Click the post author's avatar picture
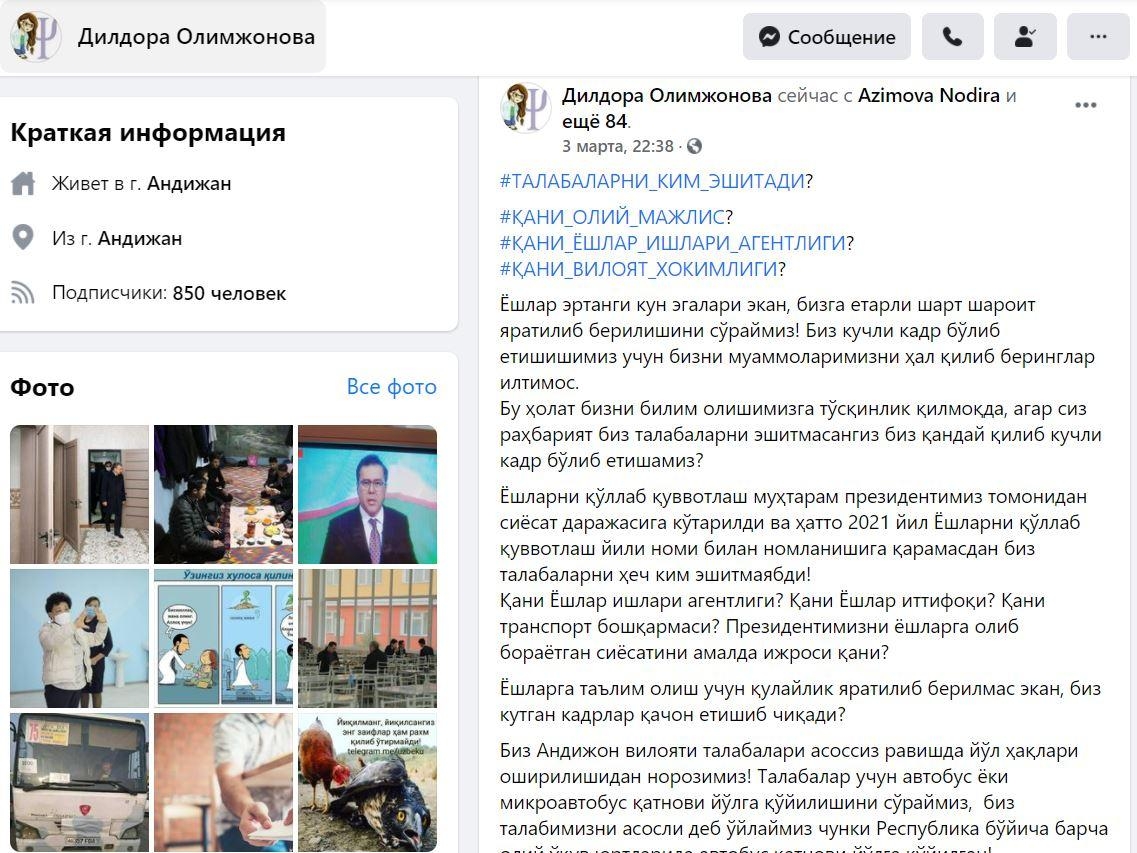 [x=526, y=107]
